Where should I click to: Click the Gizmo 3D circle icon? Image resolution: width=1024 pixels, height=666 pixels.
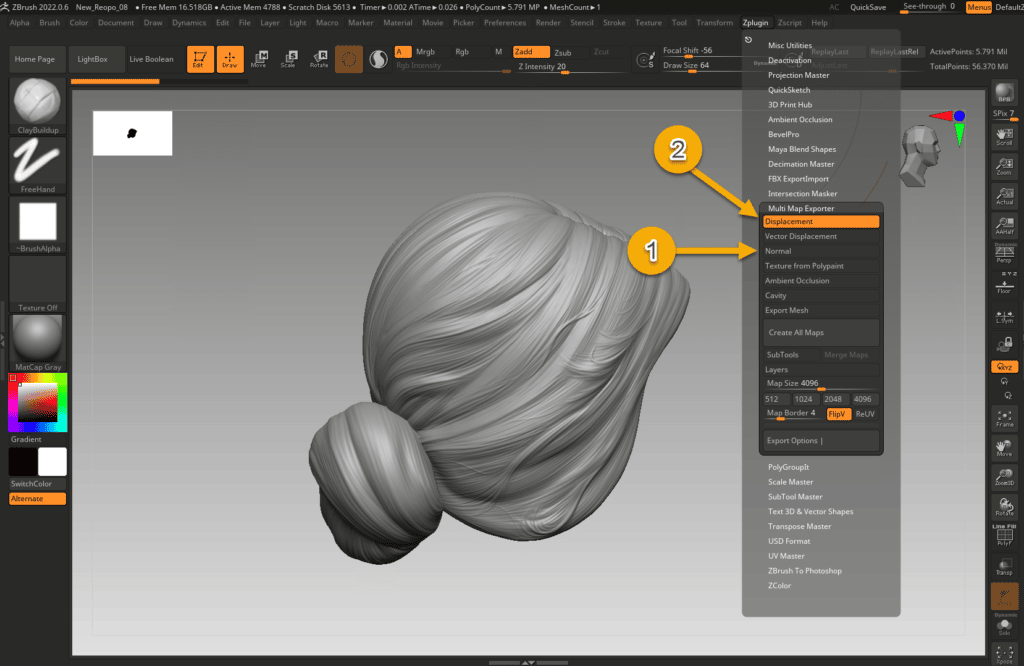(x=349, y=59)
